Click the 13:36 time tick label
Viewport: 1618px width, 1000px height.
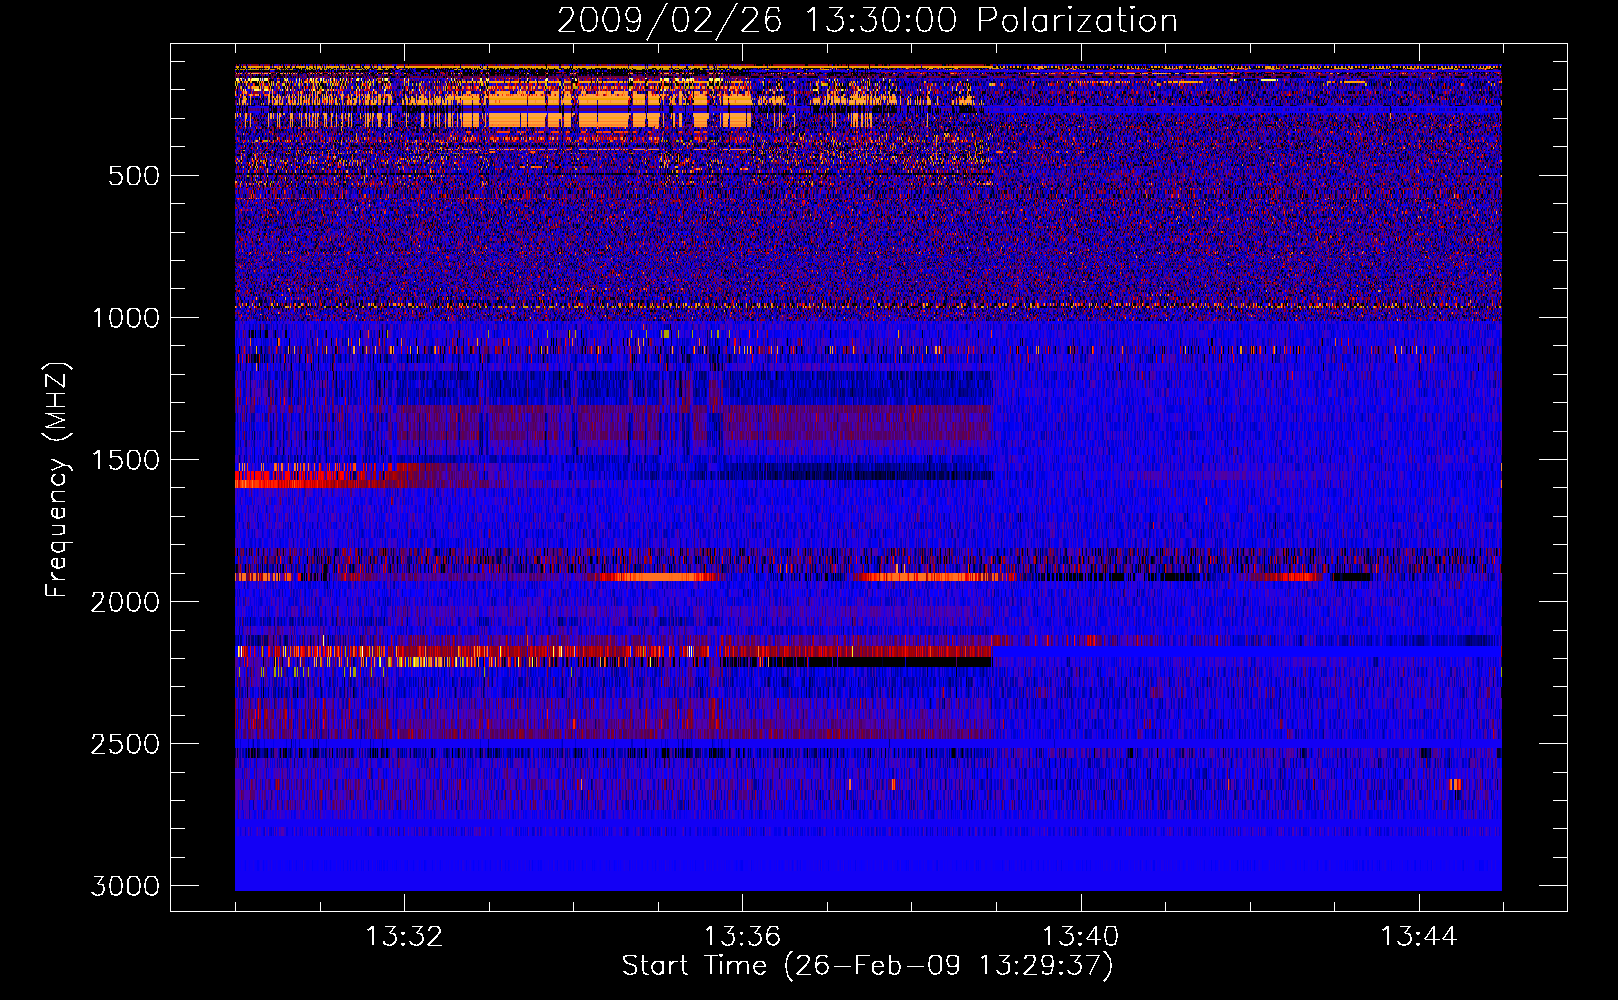(x=742, y=937)
